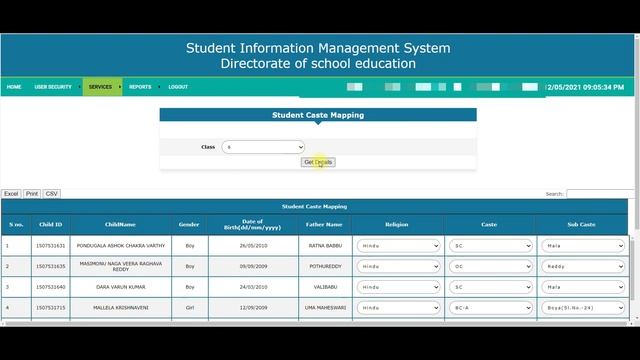Open Boya Sub Caste dropdown

[583, 308]
